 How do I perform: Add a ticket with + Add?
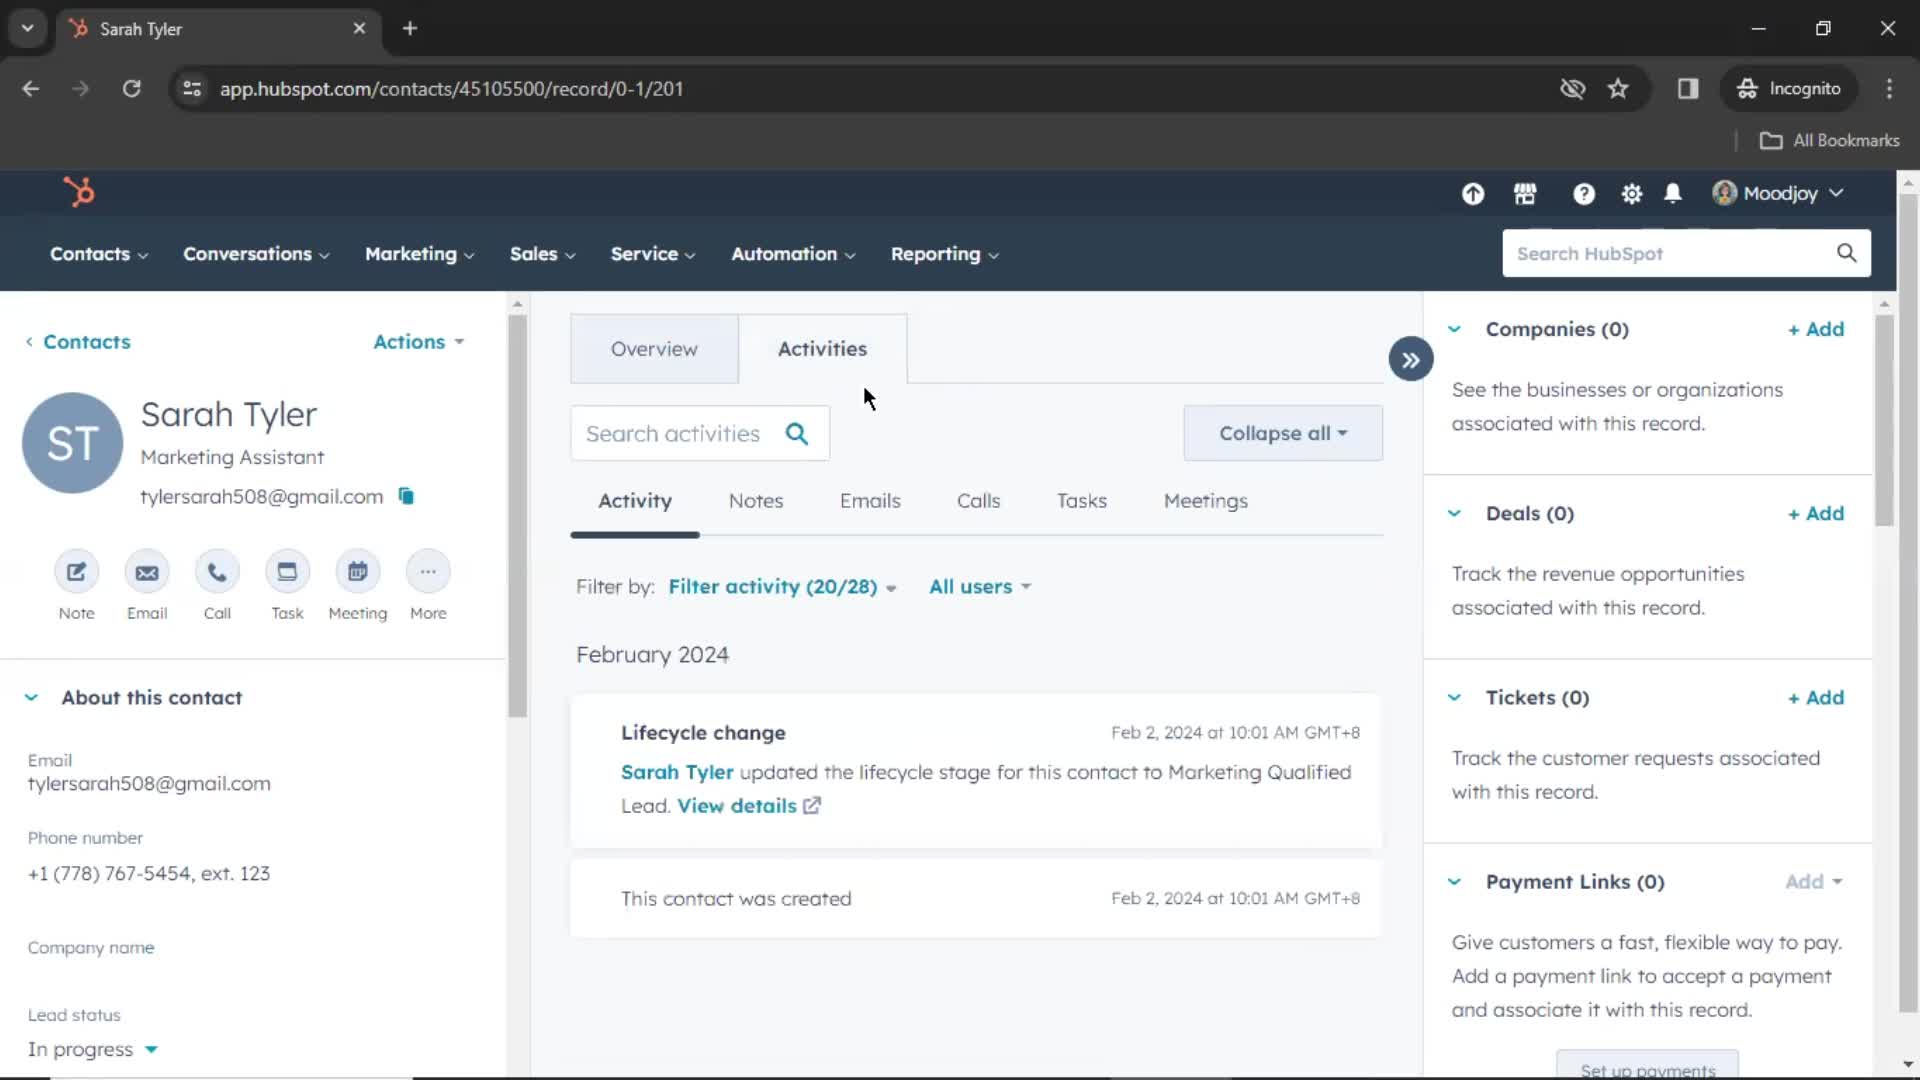(x=1816, y=698)
